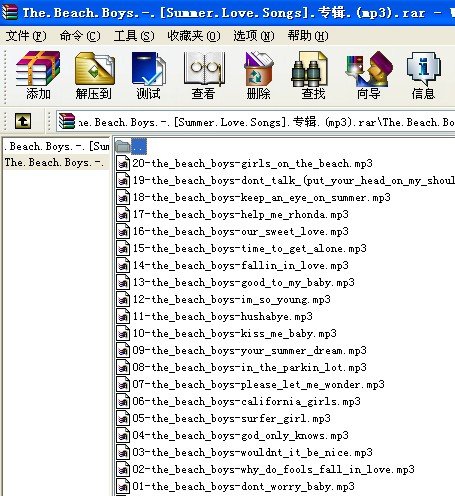Click the Extract To (解压到) toolbar icon

point(95,68)
